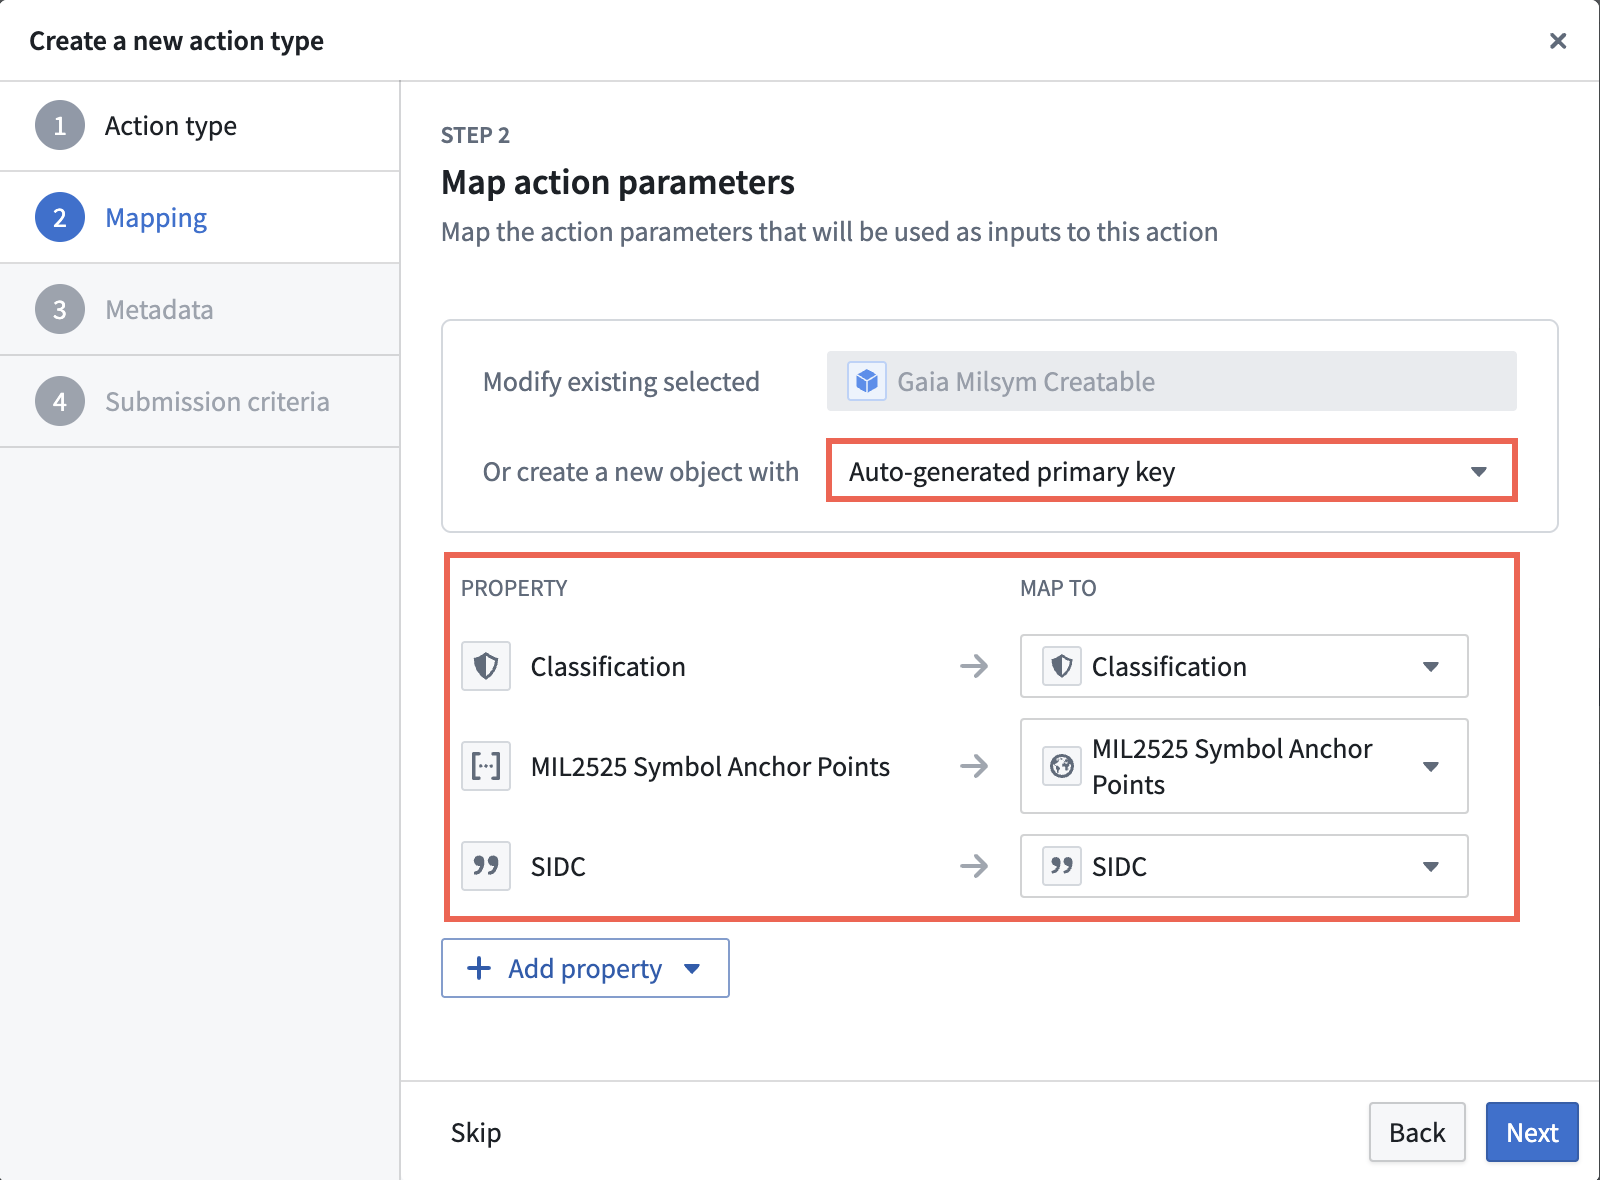Click the Add property button label
The image size is (1600, 1180).
pos(585,968)
